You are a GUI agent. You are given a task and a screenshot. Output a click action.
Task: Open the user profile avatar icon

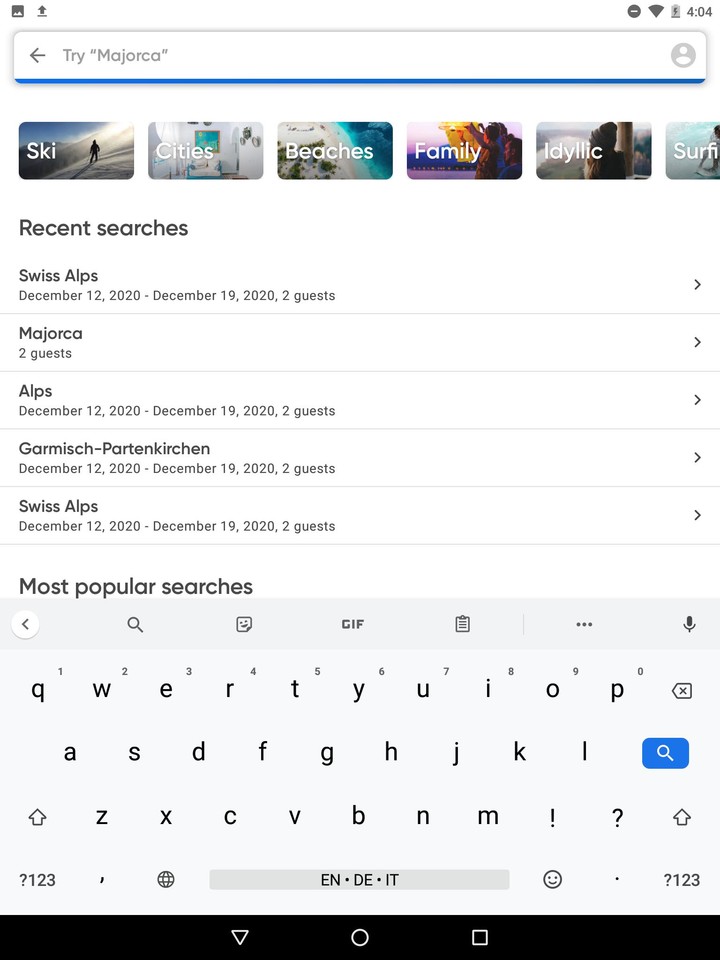[x=683, y=56]
